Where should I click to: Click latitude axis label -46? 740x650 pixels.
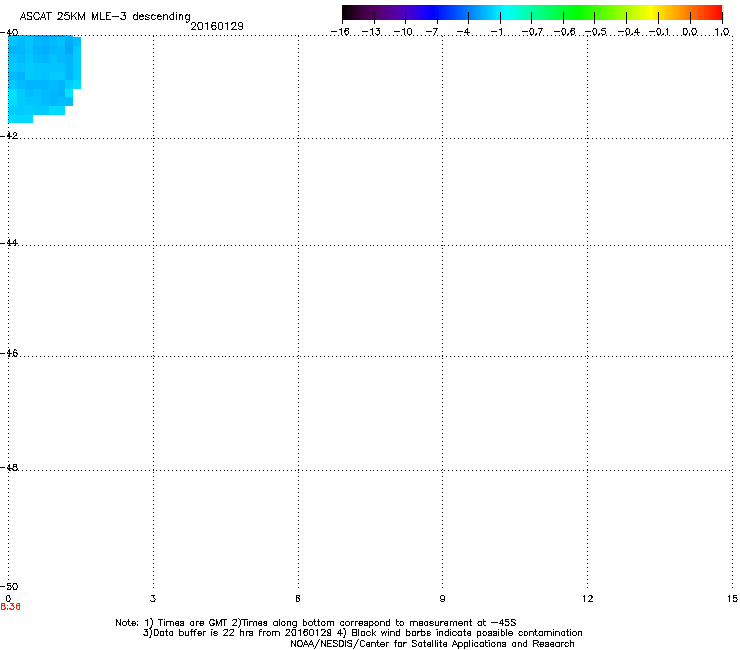click(9, 353)
